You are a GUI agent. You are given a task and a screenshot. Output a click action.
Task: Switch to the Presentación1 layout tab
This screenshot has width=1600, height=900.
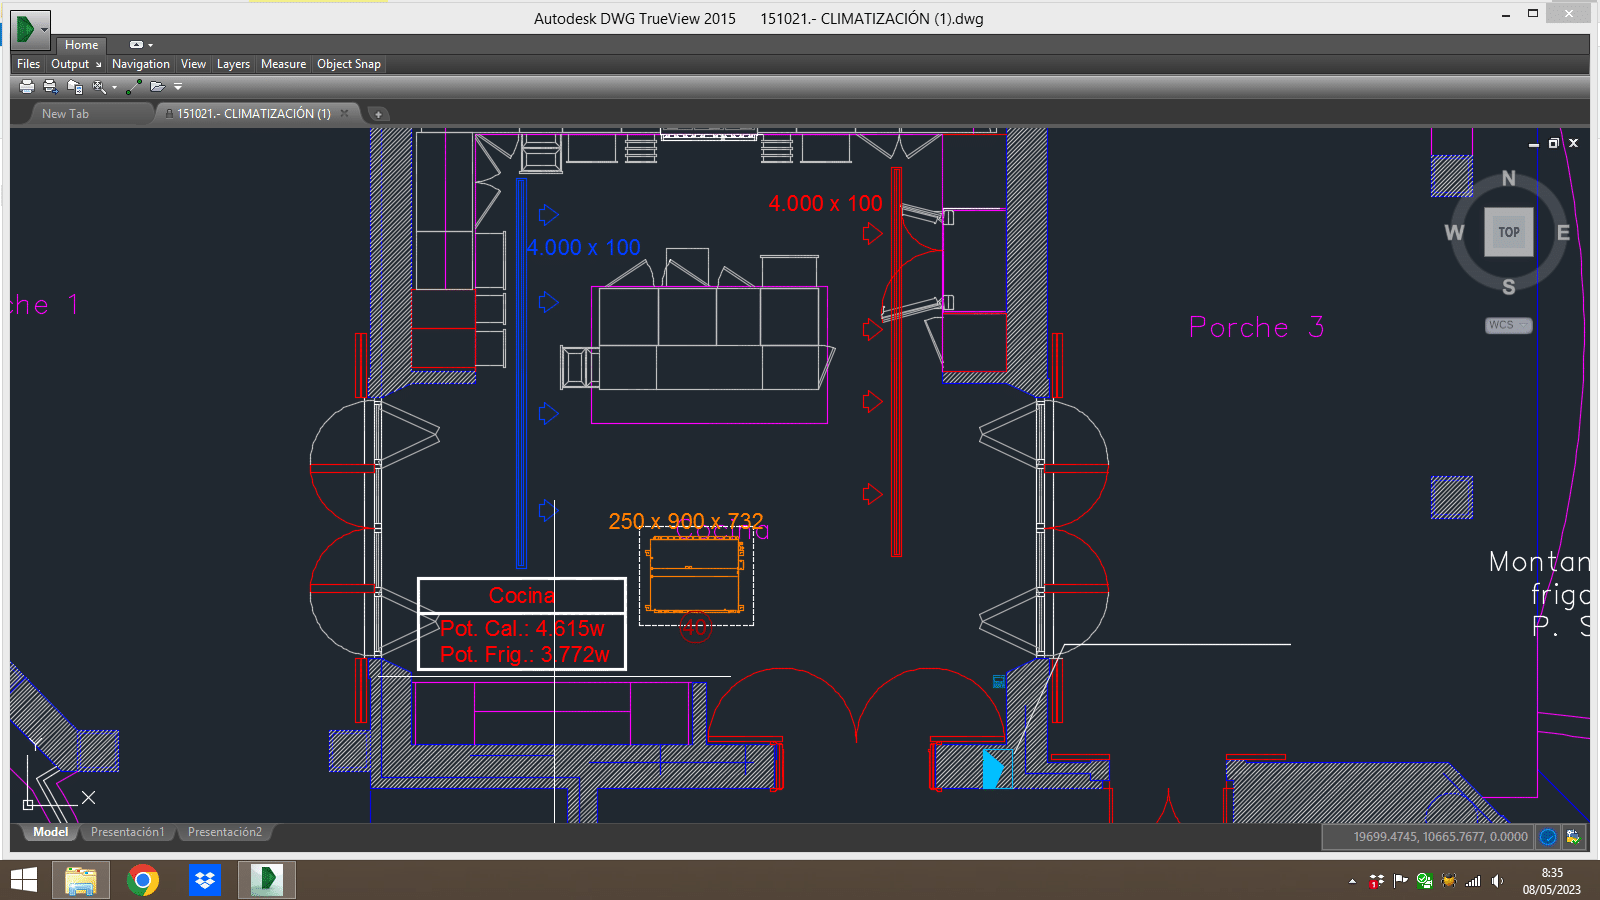pyautogui.click(x=127, y=832)
